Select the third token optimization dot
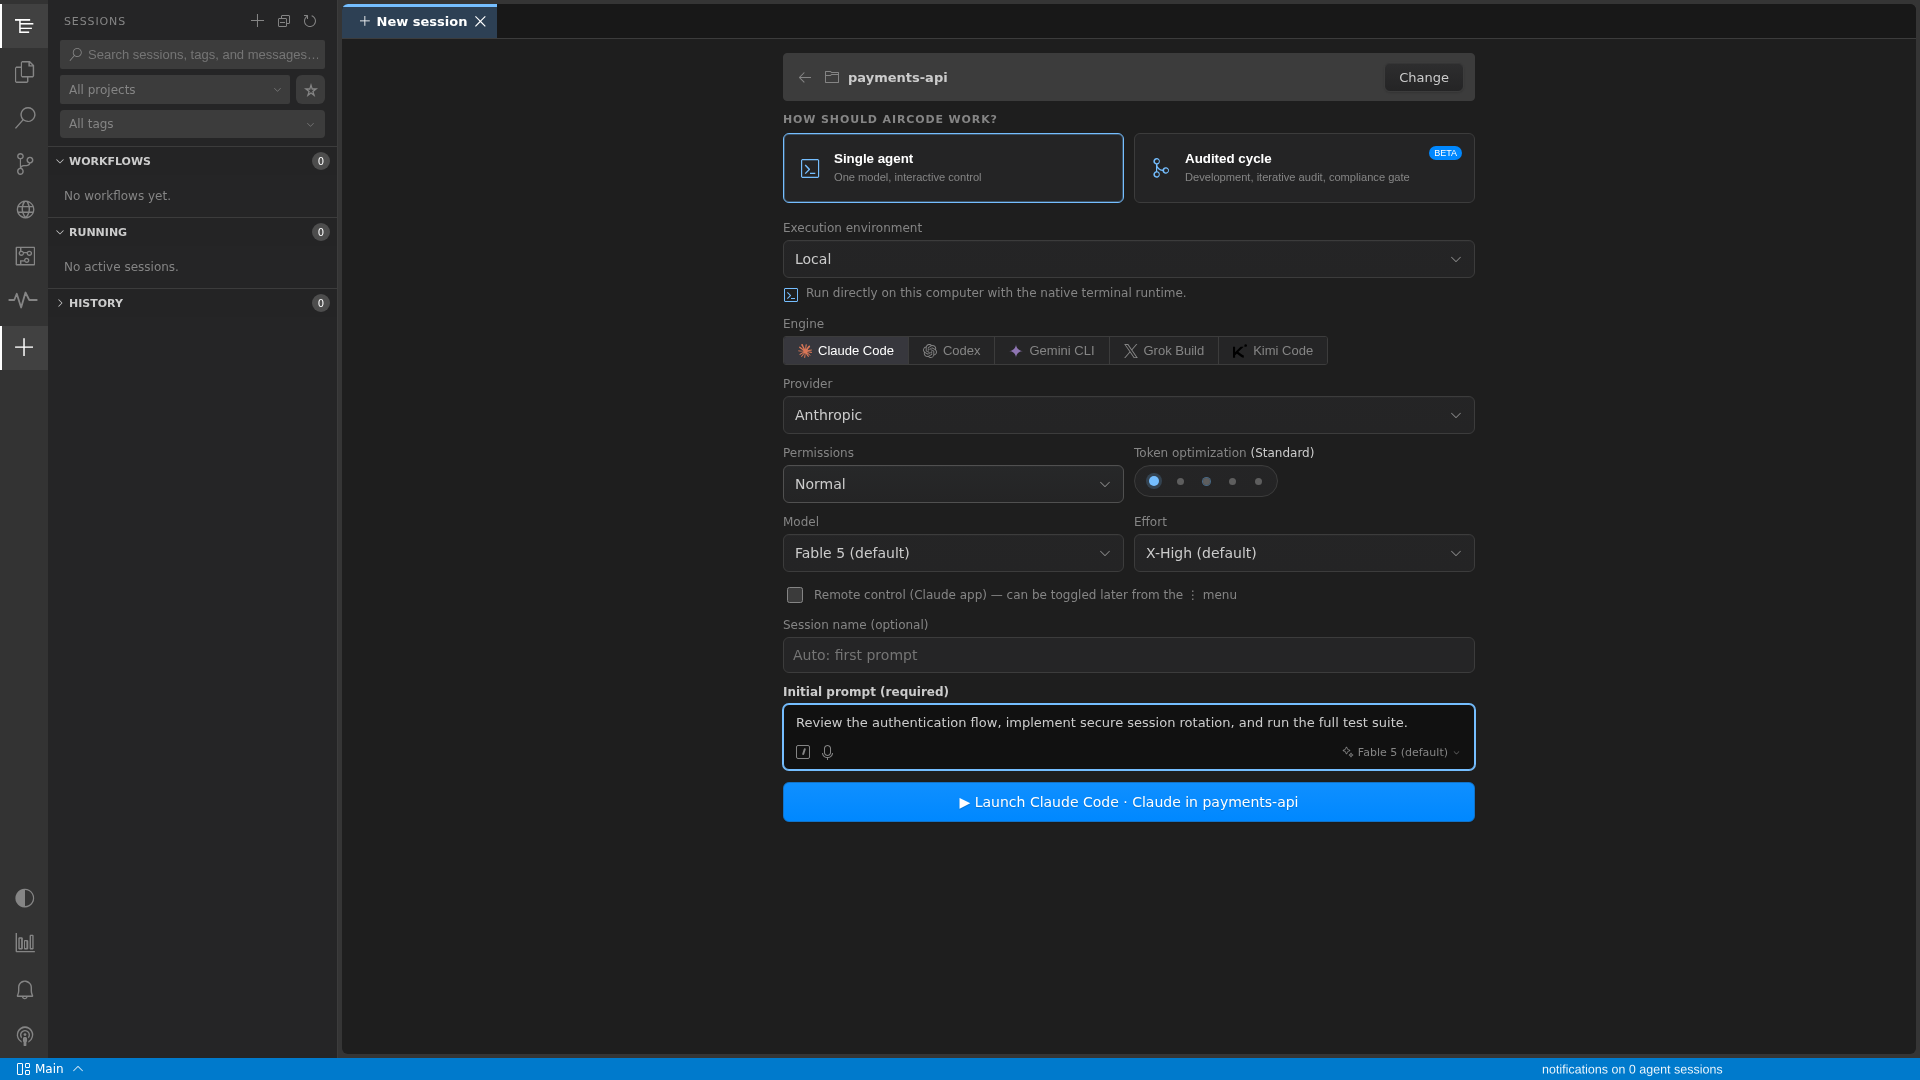 point(1206,481)
